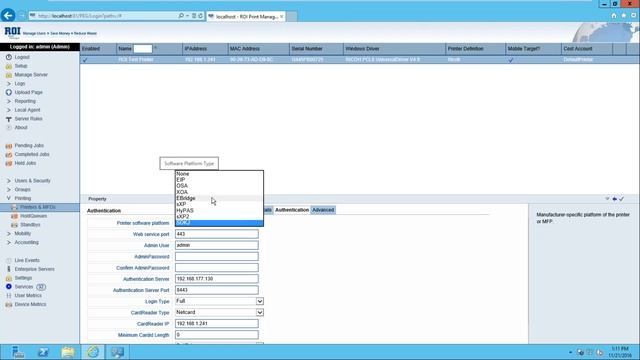Viewport: 640px width, 360px height.
Task: Choose EIP in platform list
Action: [219, 180]
